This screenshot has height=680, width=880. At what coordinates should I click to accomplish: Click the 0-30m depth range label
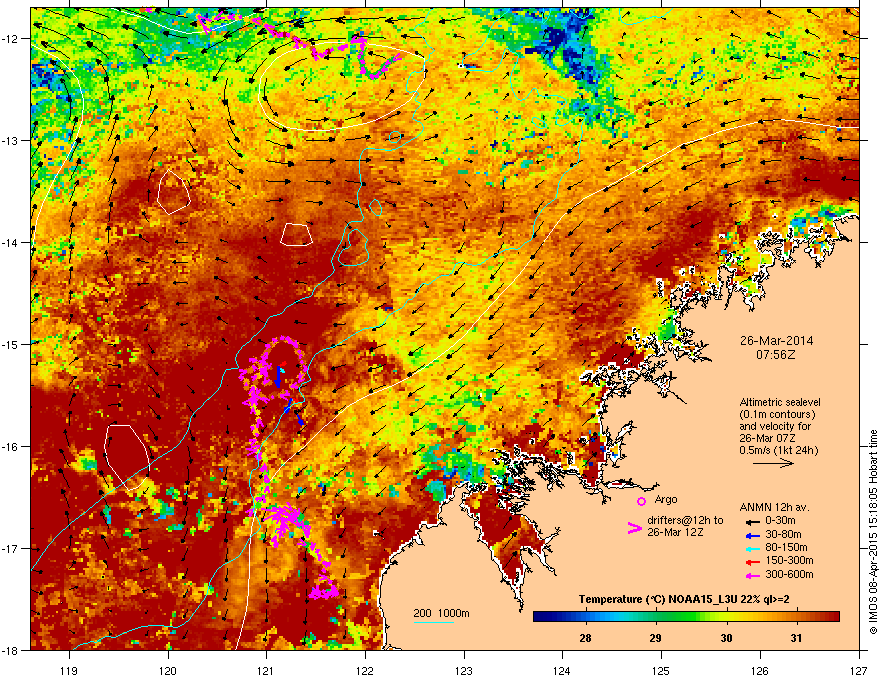[780, 521]
